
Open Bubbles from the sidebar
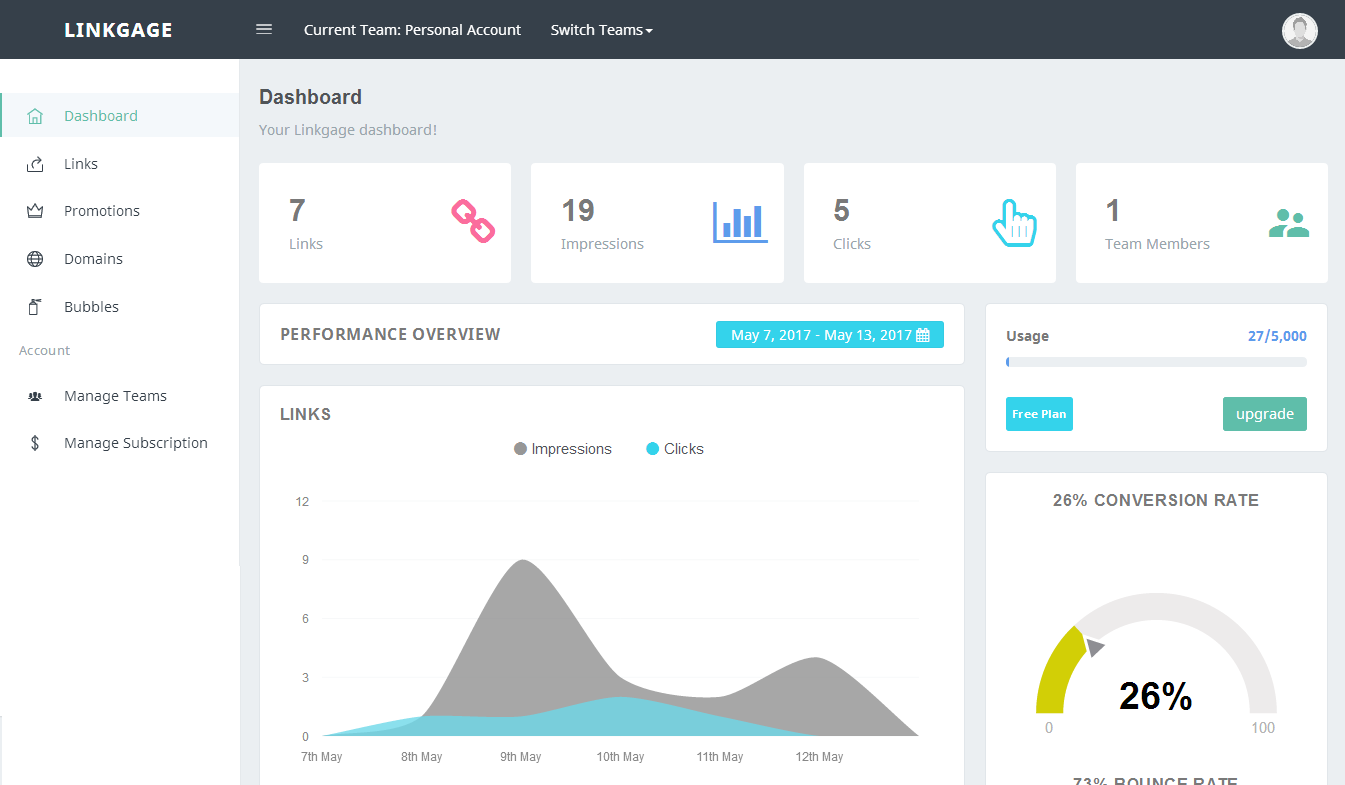coord(120,307)
